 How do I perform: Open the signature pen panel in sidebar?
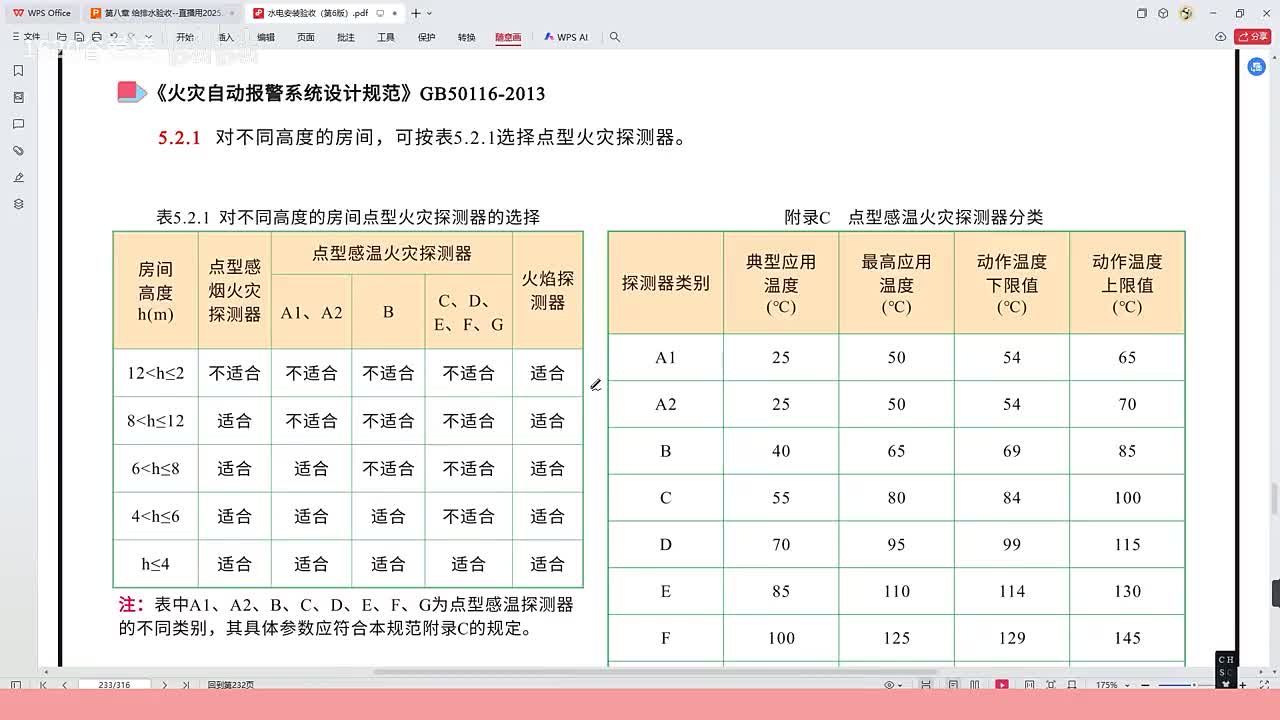[x=18, y=177]
